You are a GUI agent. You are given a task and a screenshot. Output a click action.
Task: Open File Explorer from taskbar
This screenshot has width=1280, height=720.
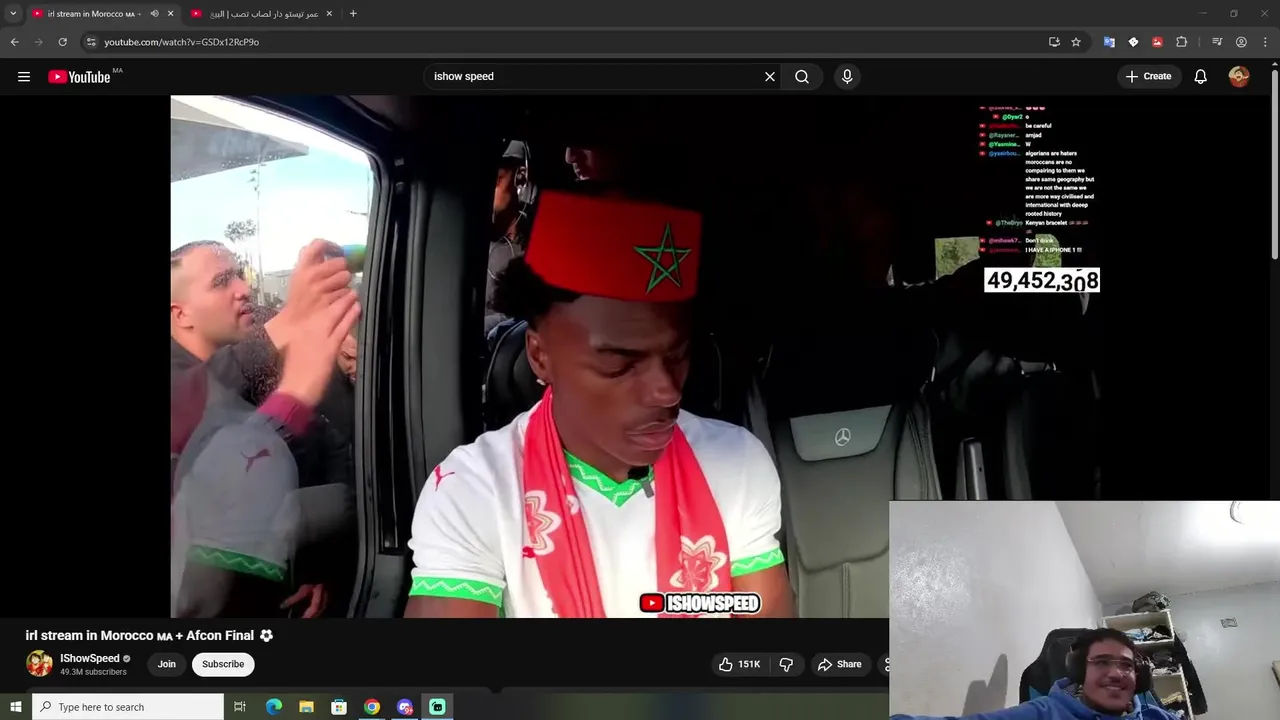point(306,707)
